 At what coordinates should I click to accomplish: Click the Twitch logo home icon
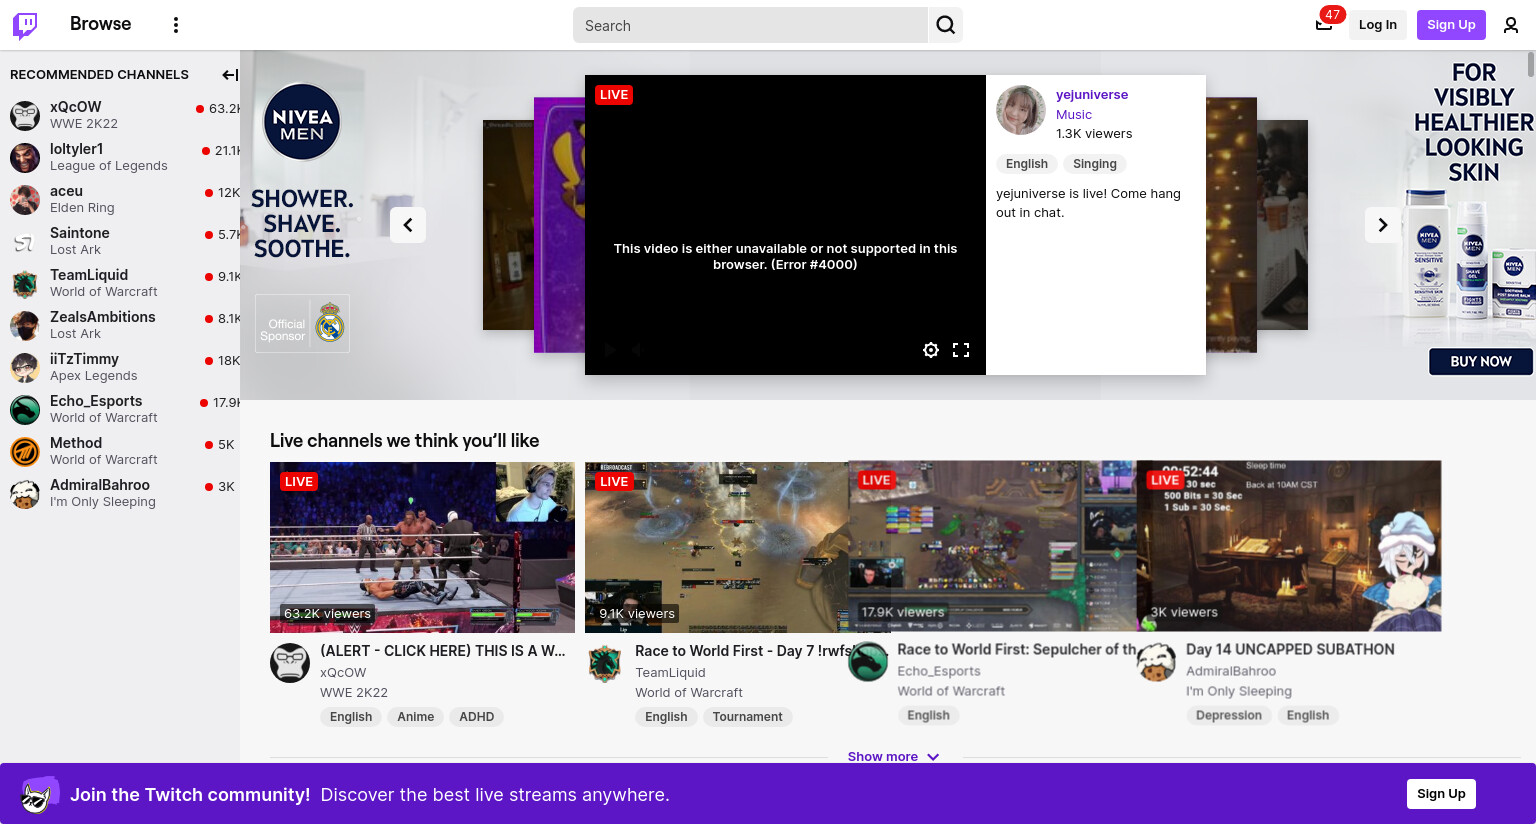tap(25, 25)
